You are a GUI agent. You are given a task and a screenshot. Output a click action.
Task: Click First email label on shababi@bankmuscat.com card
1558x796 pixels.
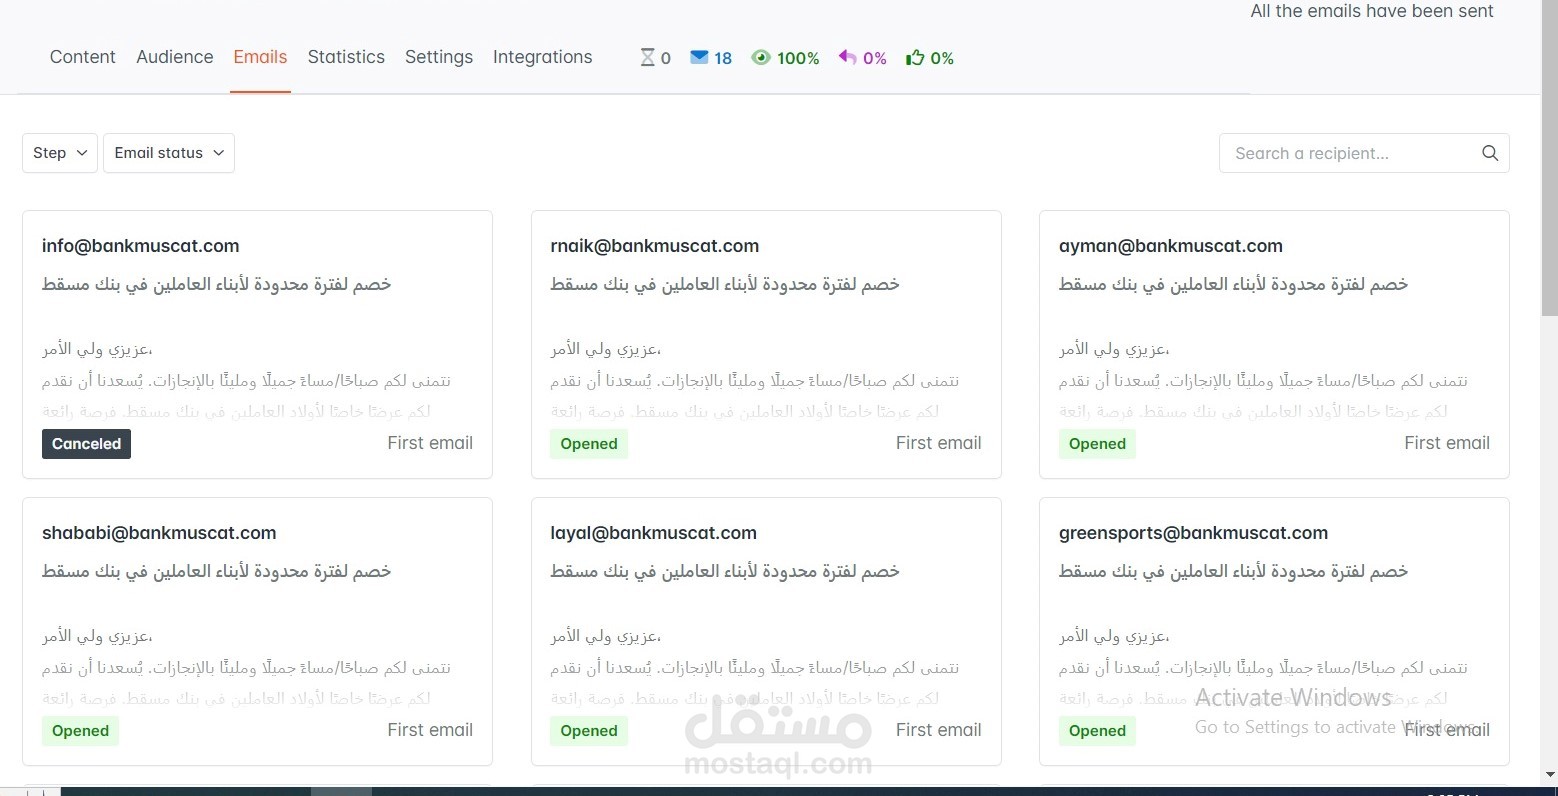pos(430,730)
